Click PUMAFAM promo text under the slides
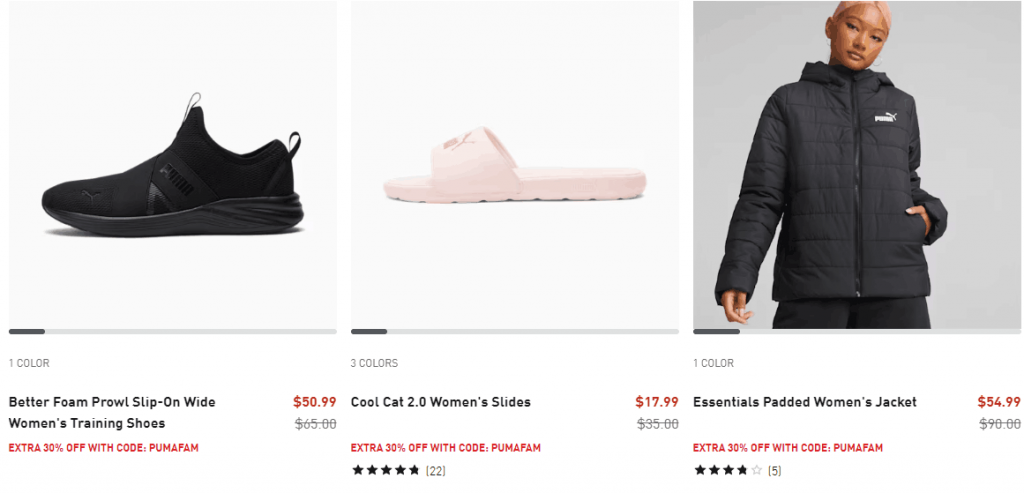1024x493 pixels. [x=445, y=448]
